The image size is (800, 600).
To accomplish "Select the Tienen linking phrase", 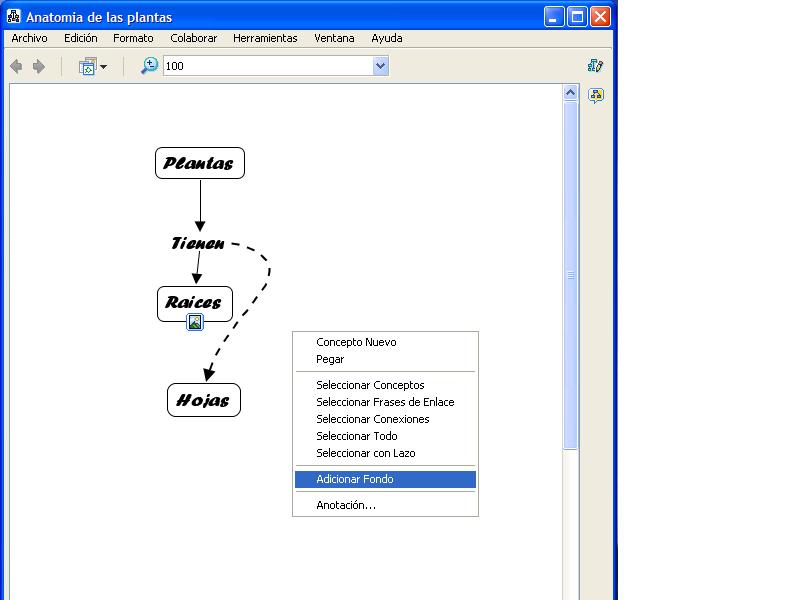I will tap(198, 243).
